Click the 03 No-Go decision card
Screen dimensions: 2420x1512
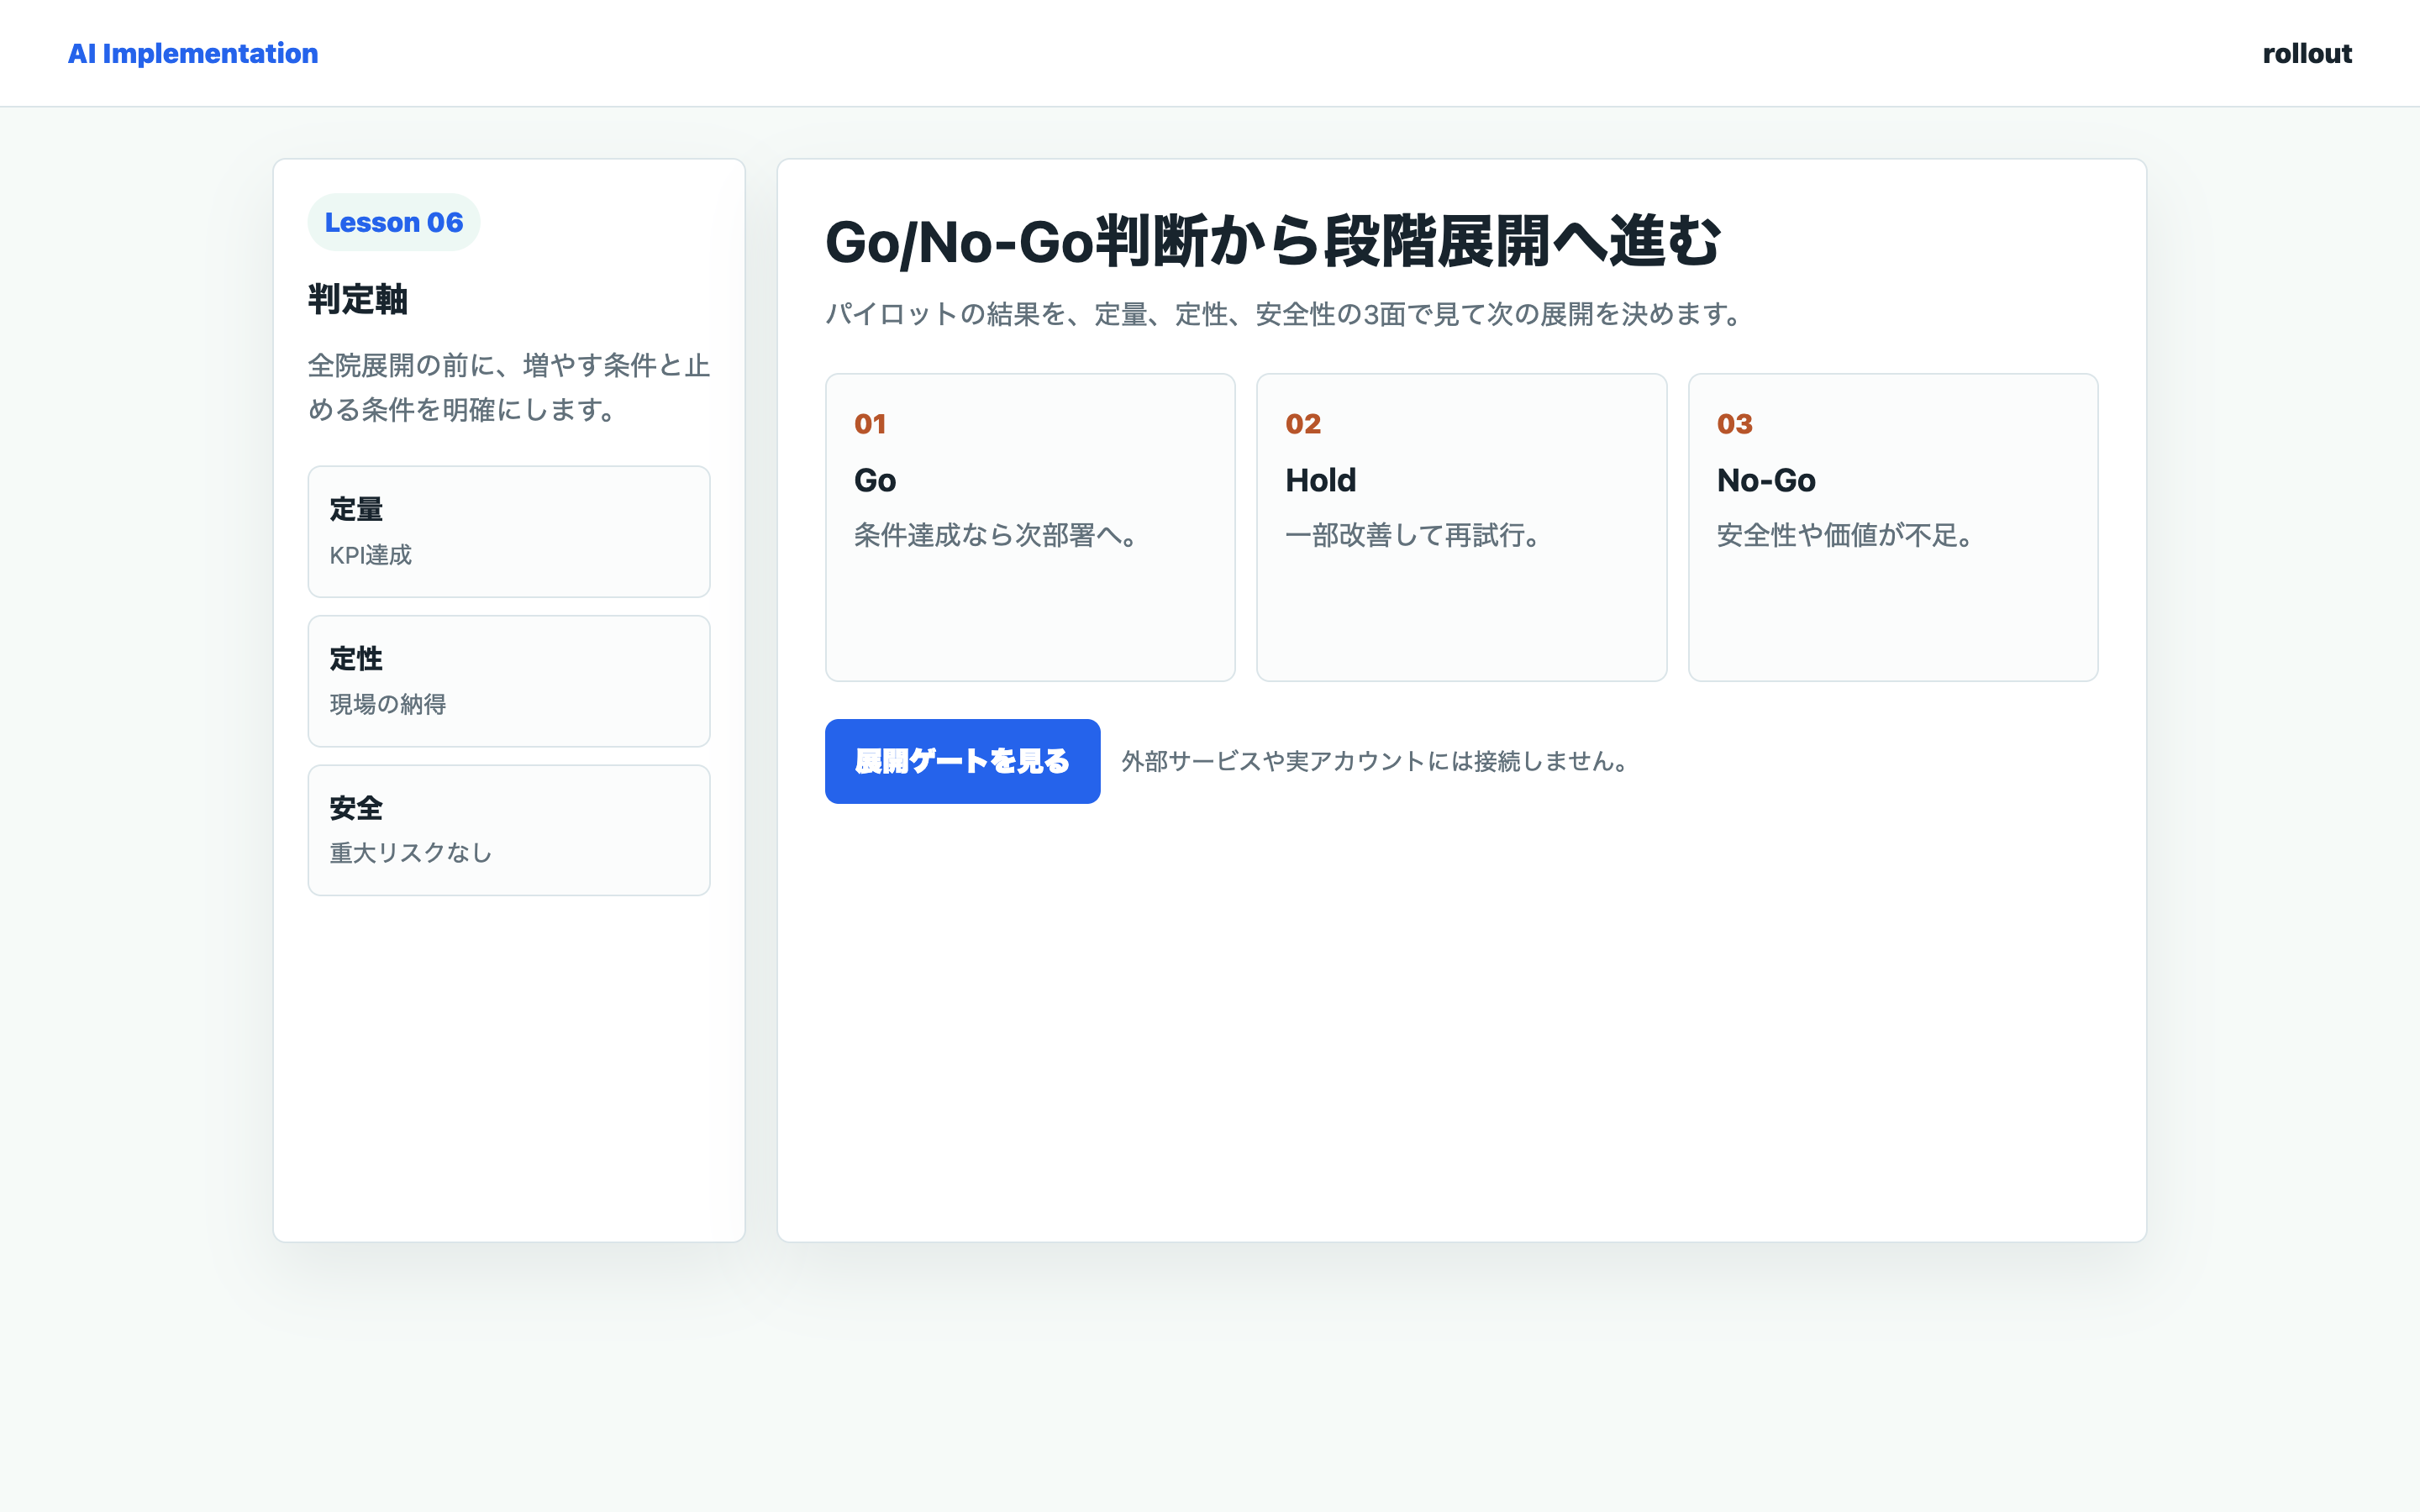tap(1893, 527)
